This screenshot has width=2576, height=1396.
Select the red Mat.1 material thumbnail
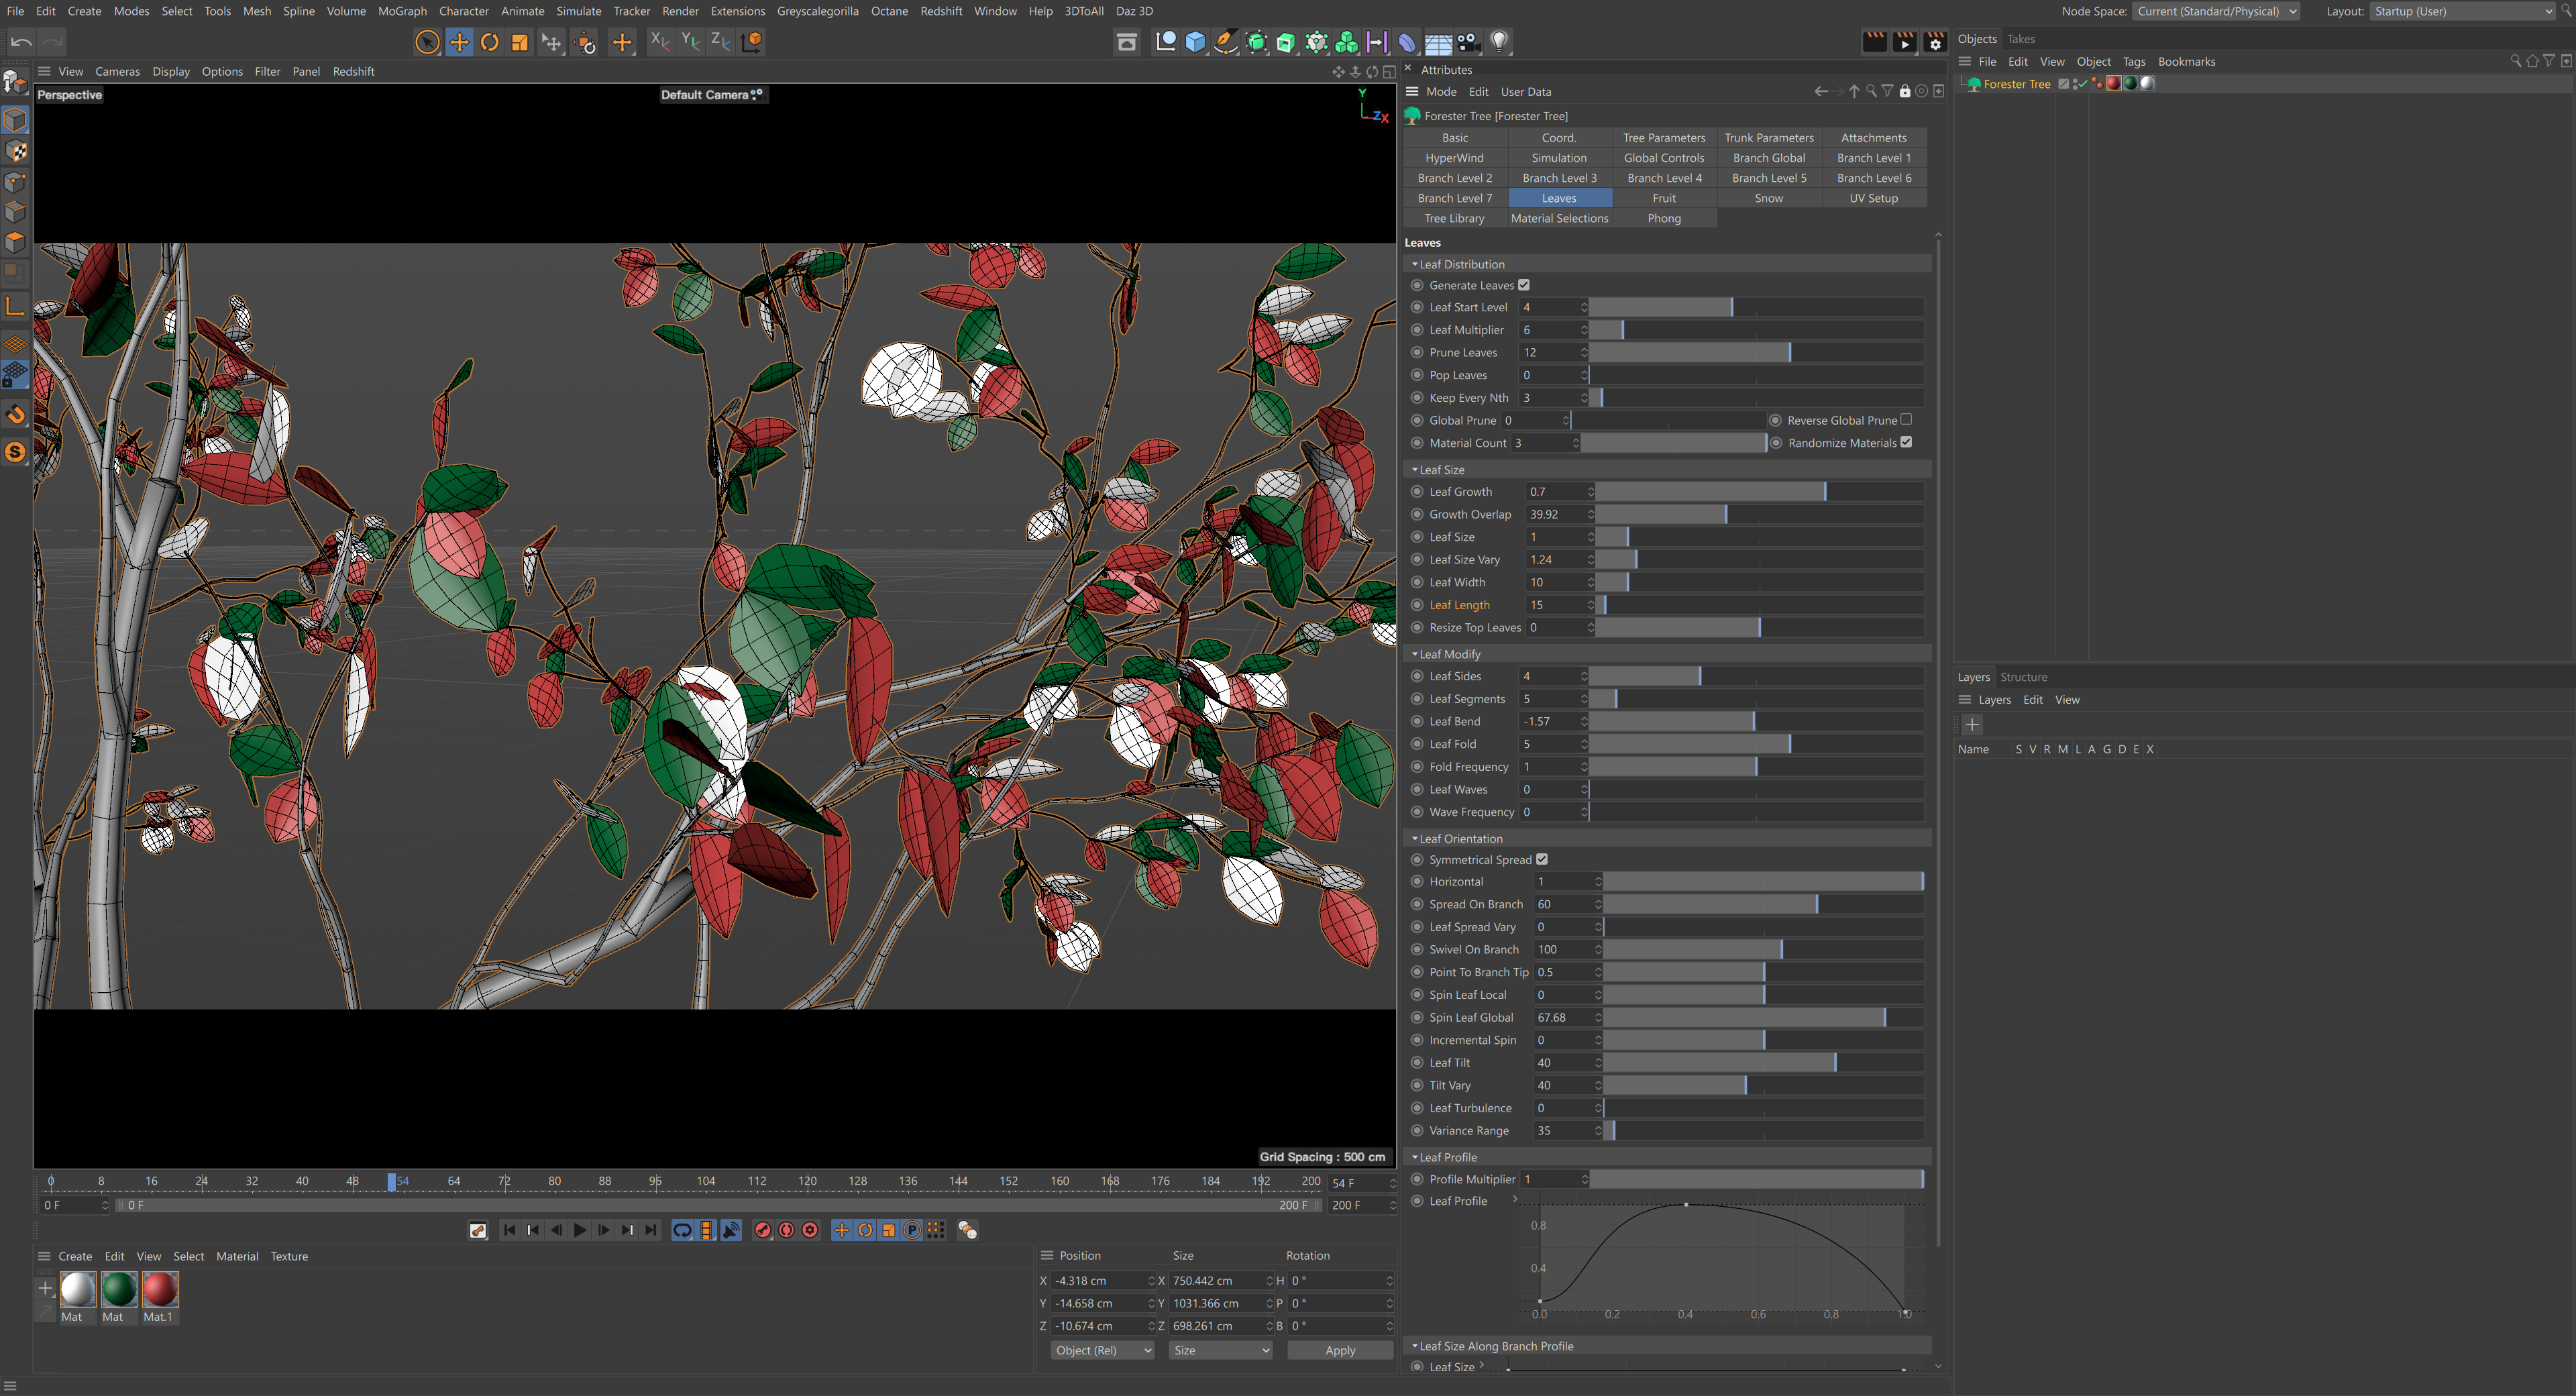click(x=160, y=1290)
